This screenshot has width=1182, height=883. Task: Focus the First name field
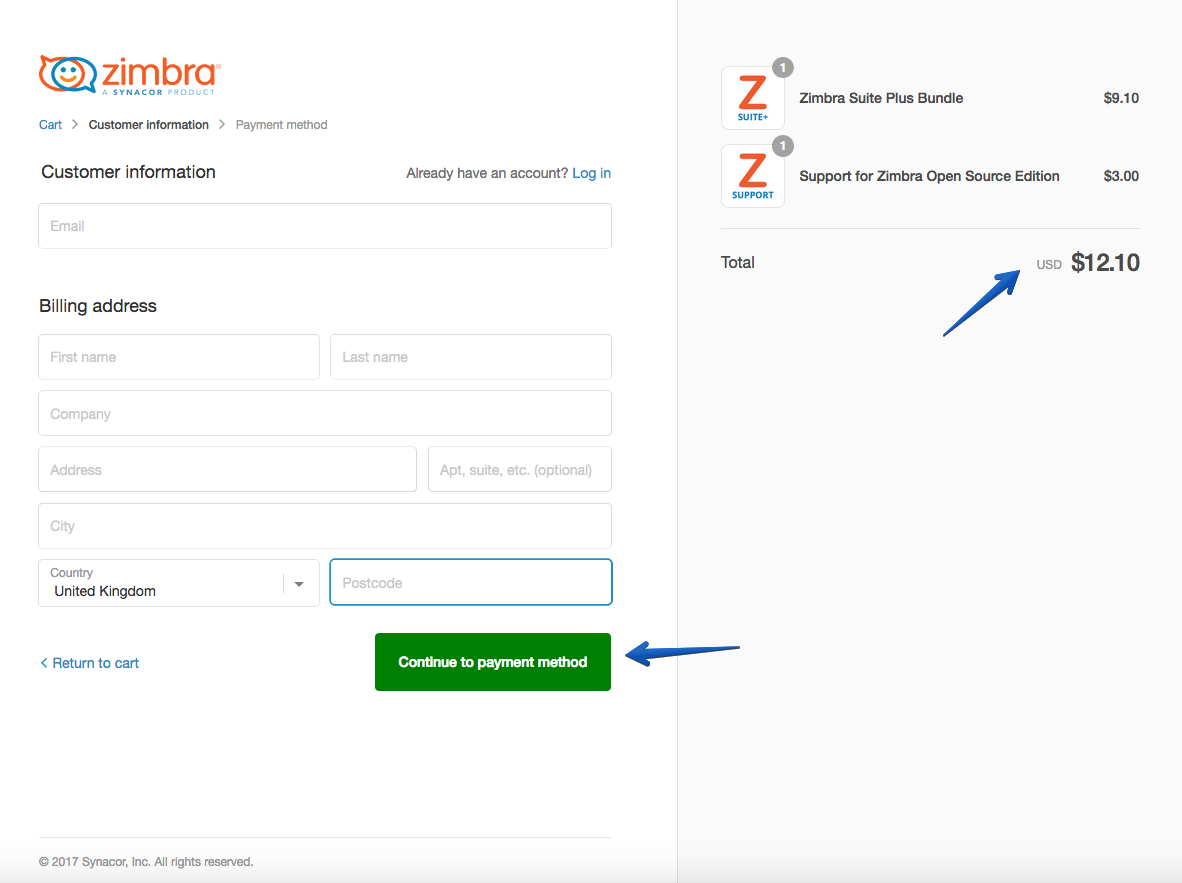click(179, 357)
